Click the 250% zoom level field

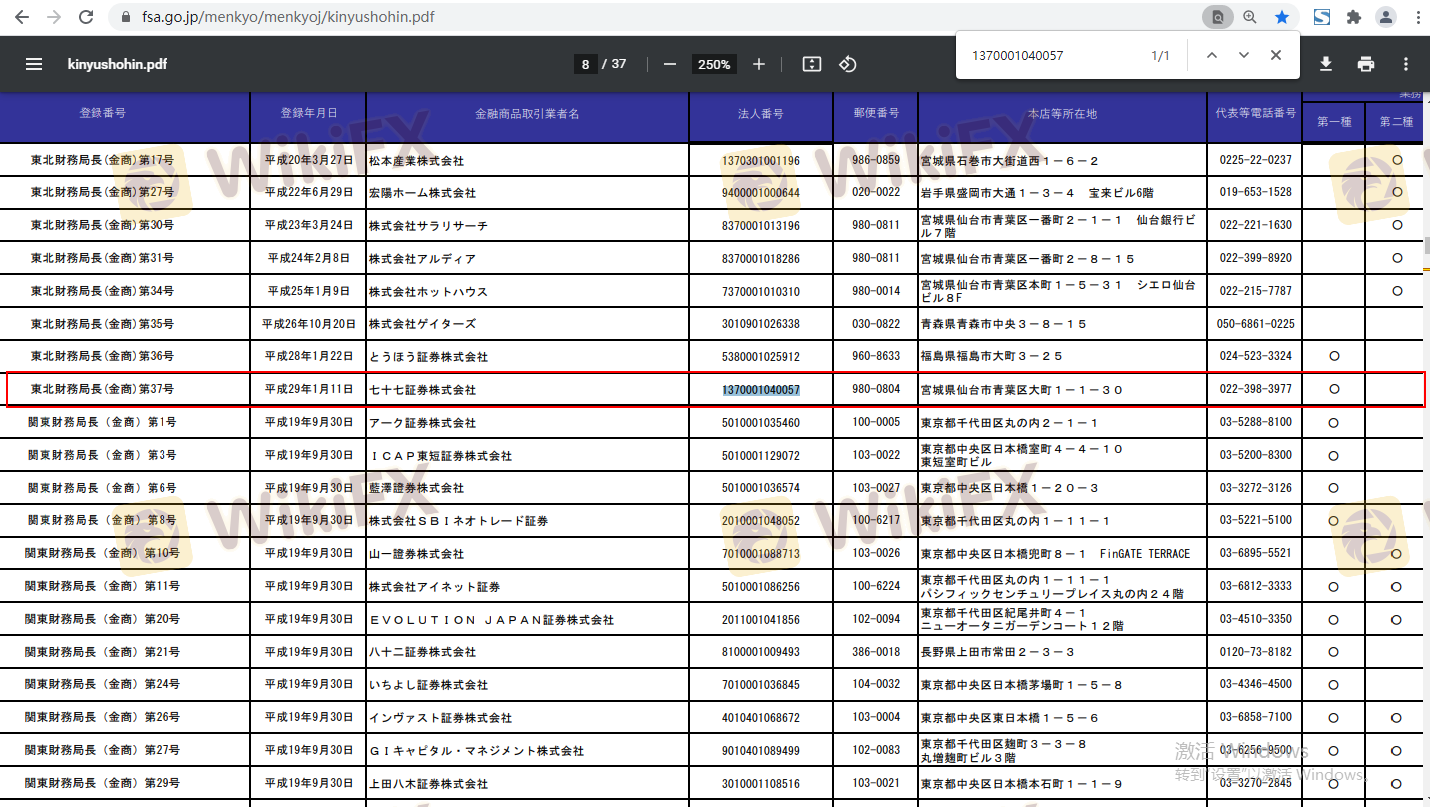point(714,64)
